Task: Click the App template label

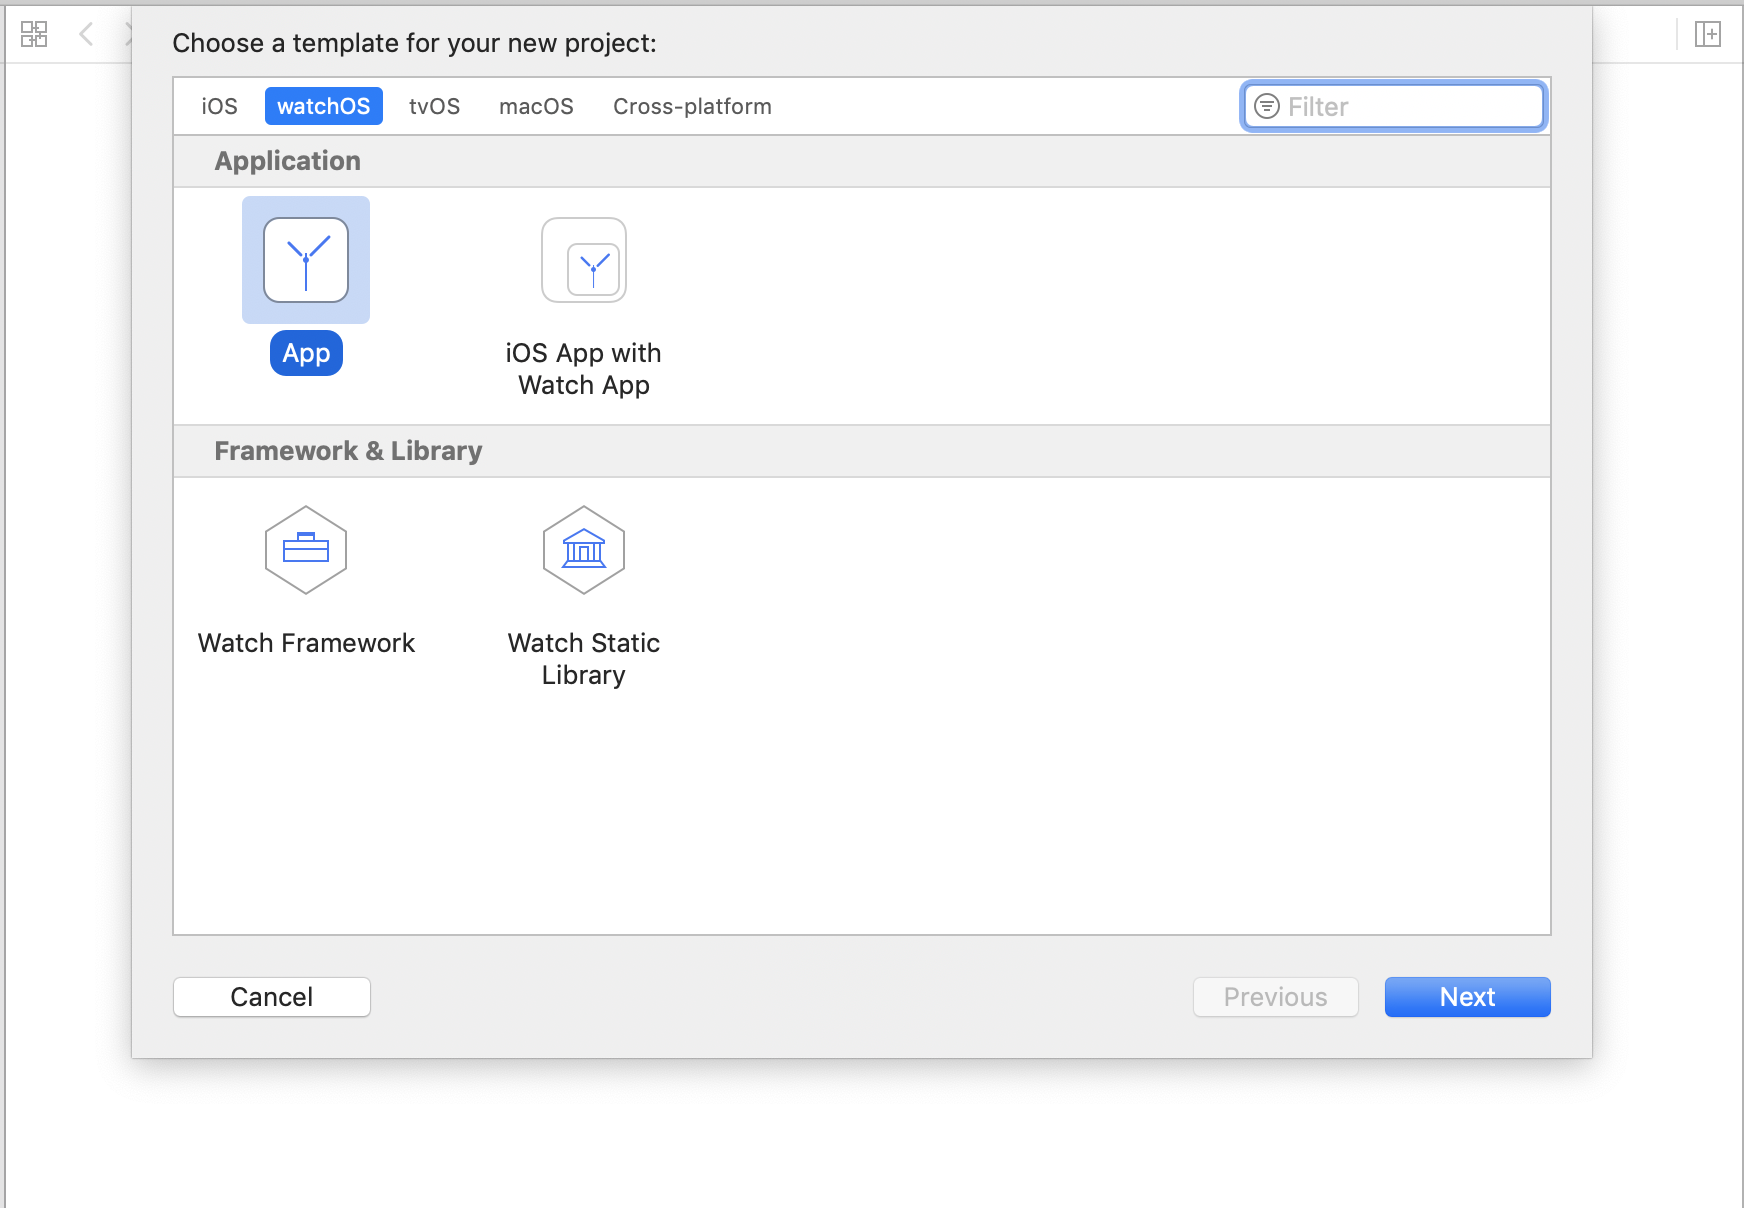Action: (x=306, y=353)
